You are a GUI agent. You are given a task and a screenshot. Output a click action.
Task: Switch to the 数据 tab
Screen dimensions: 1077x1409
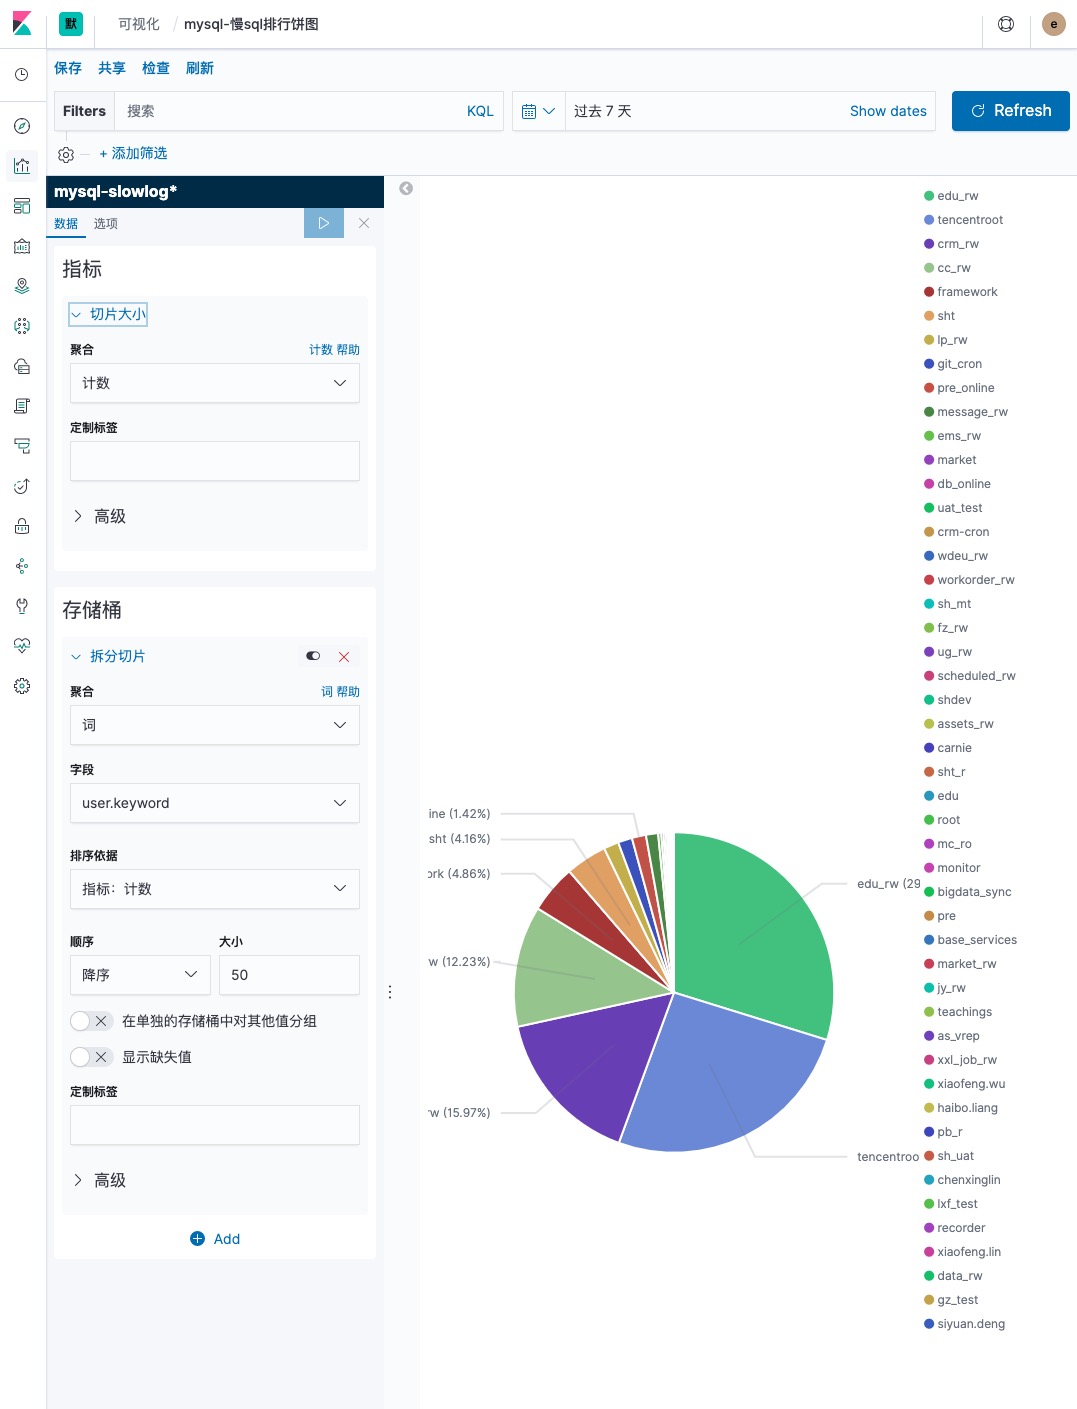pos(66,223)
